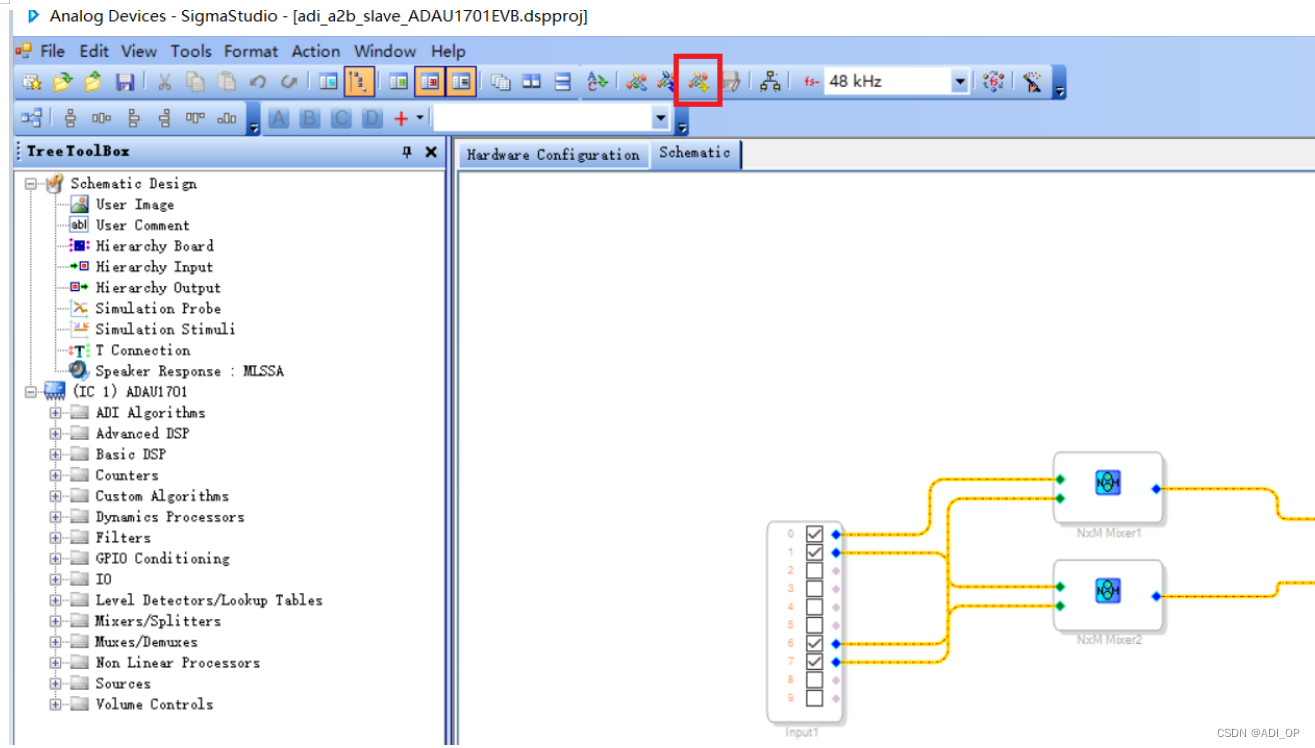Open the Tools menu
1315x748 pixels.
[x=191, y=51]
